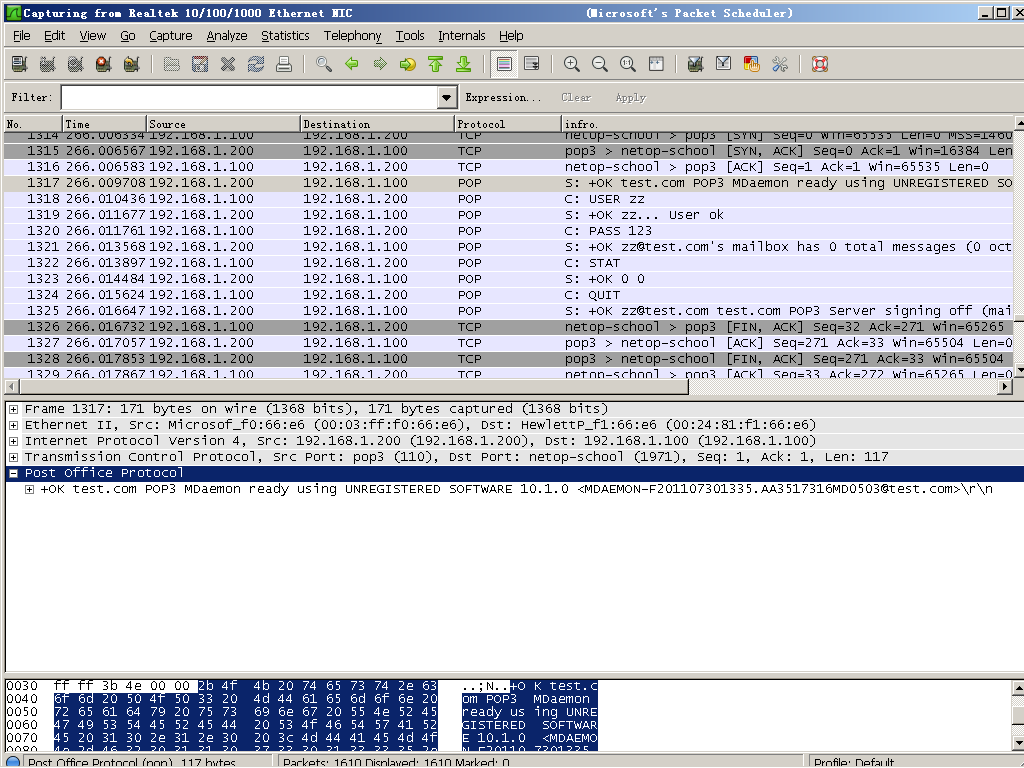The height and width of the screenshot is (768, 1024).
Task: Toggle packet colorization in the toolbar
Action: pyautogui.click(x=504, y=64)
